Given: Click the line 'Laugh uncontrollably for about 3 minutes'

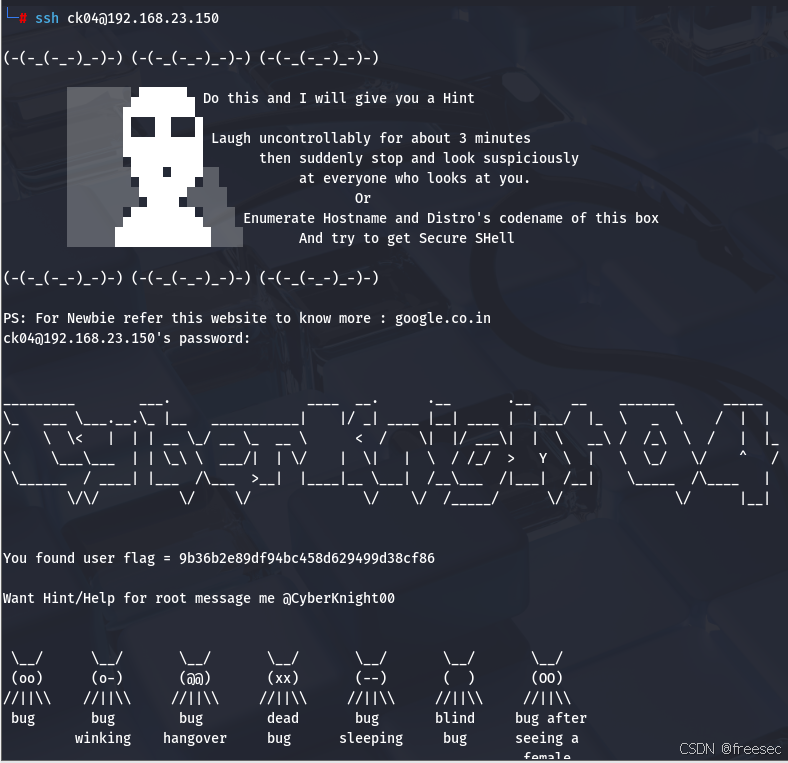Looking at the screenshot, I should [x=371, y=138].
